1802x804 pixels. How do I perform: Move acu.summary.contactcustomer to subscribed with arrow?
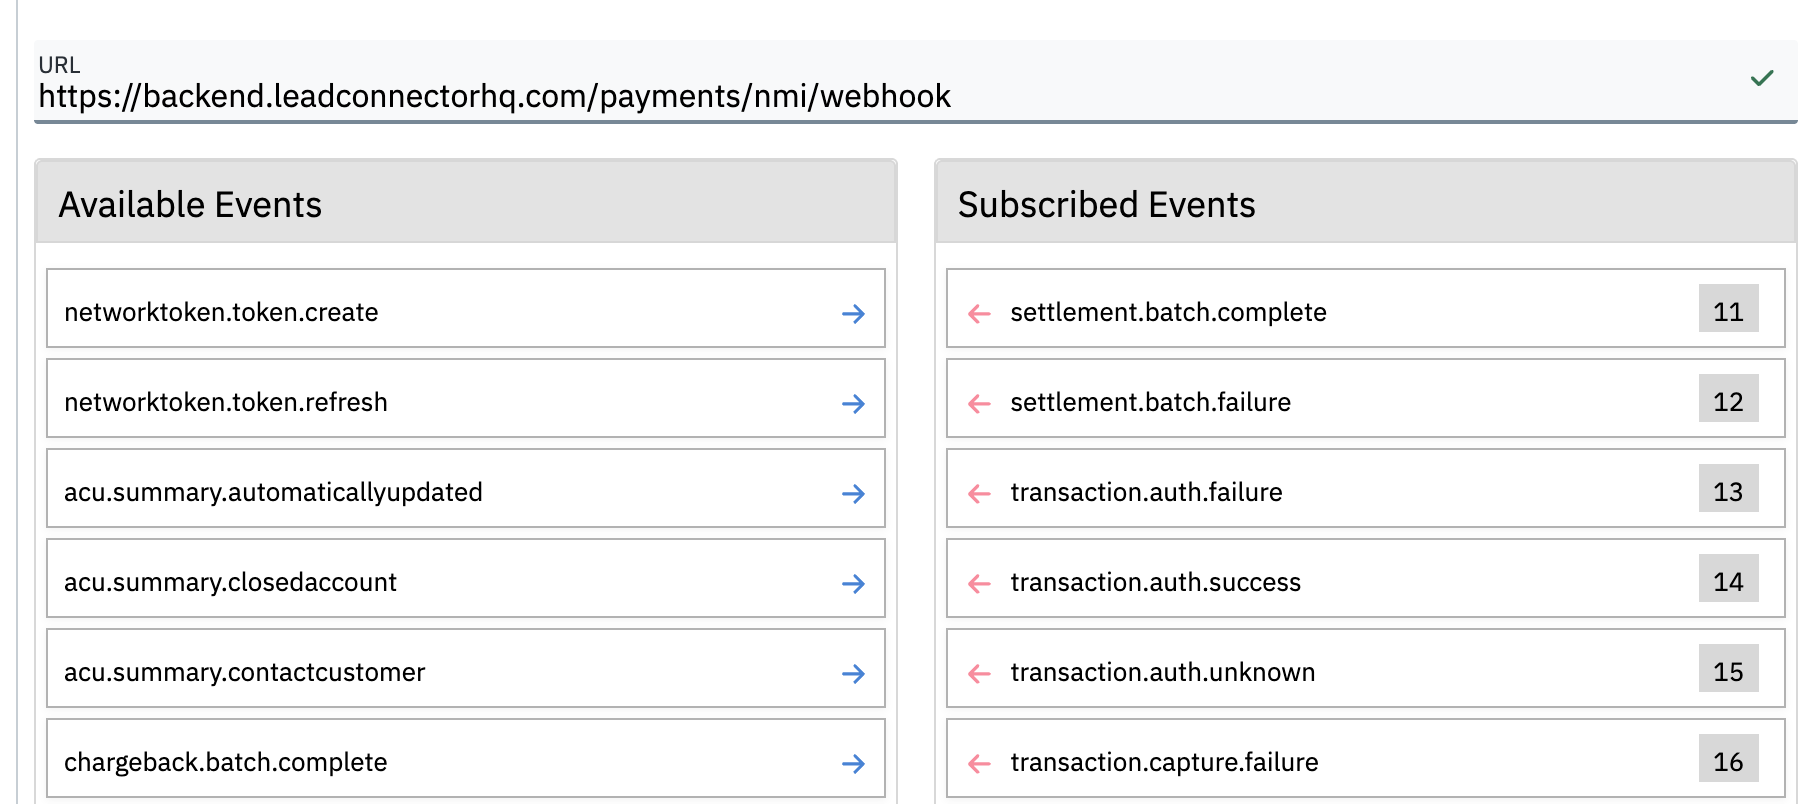point(853,674)
